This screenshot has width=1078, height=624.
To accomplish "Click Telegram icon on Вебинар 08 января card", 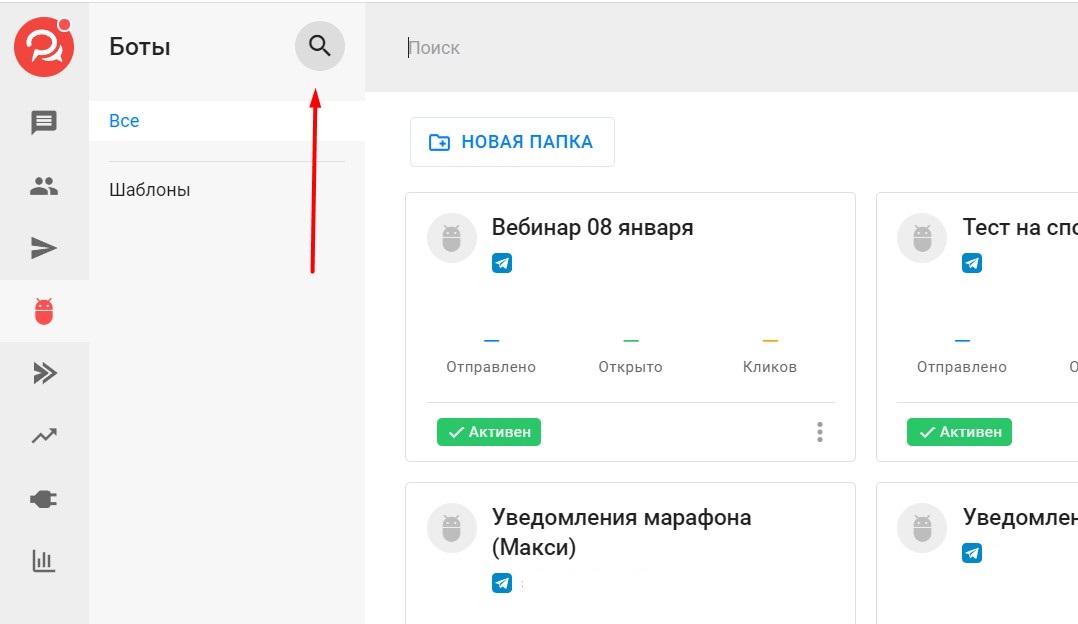I will tap(502, 263).
